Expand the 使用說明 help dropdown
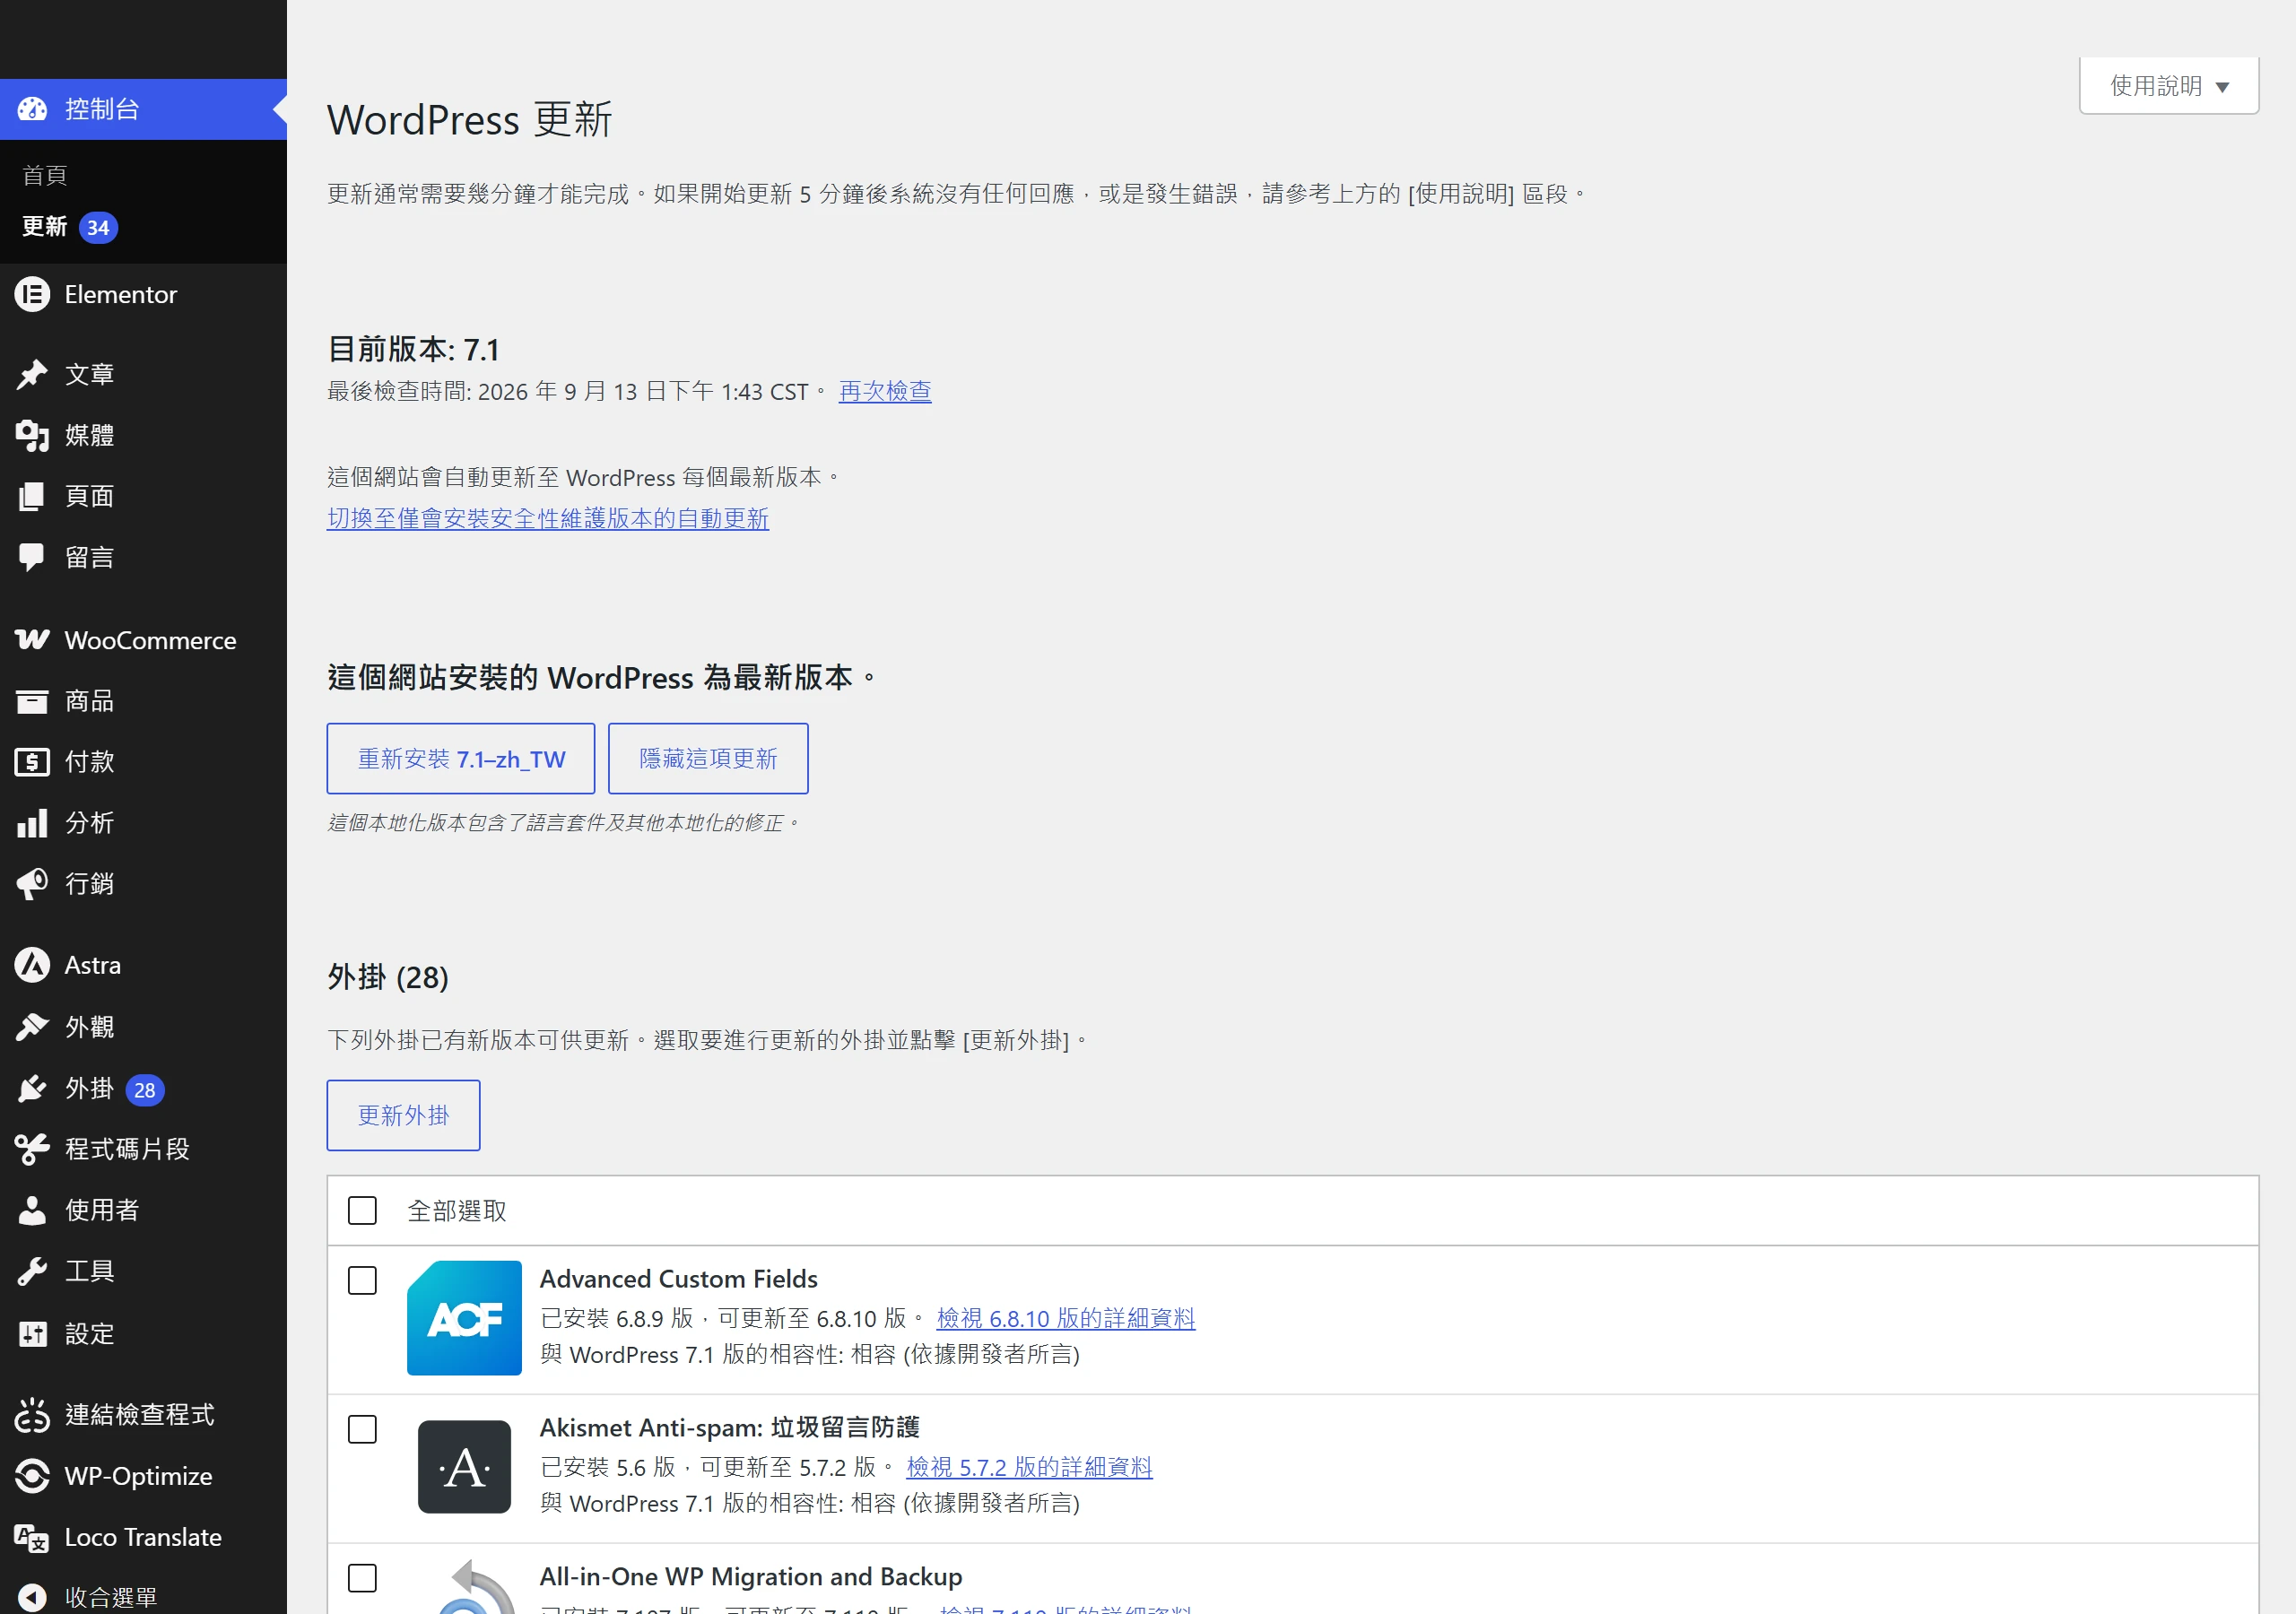Viewport: 2296px width, 1614px height. (x=2169, y=86)
